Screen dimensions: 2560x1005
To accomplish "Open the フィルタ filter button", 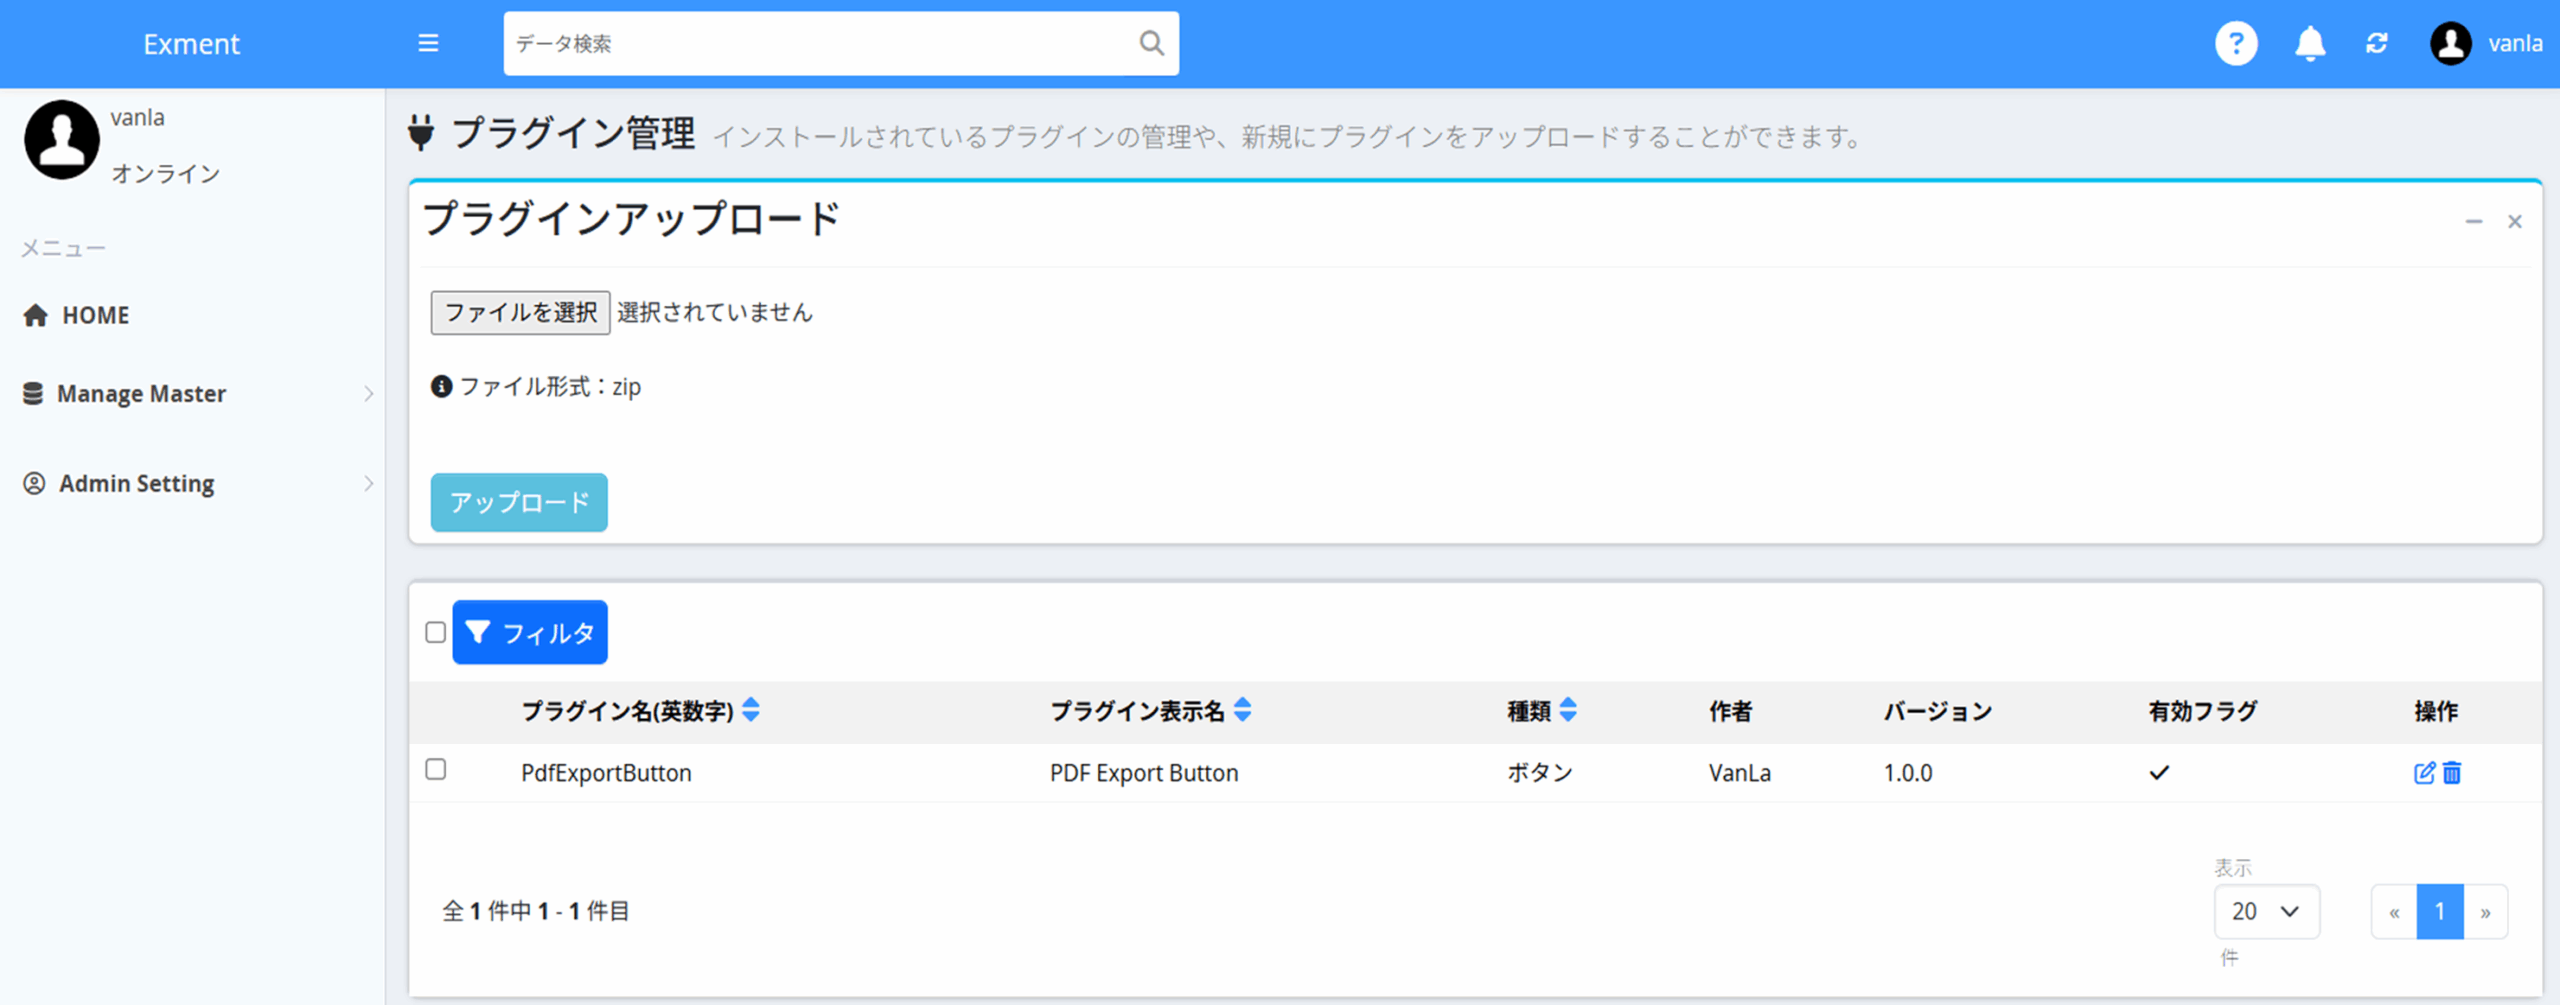I will click(x=530, y=632).
